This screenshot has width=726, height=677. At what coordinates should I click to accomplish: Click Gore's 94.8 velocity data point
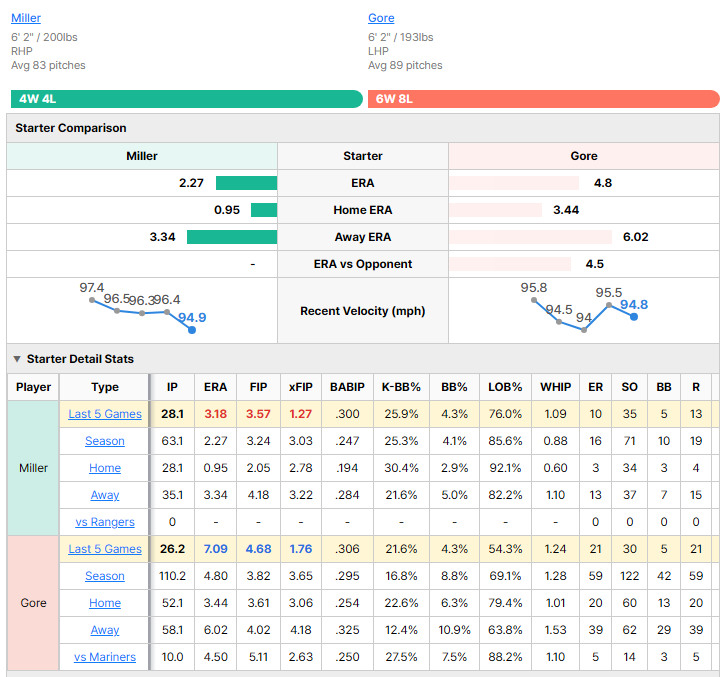634,317
